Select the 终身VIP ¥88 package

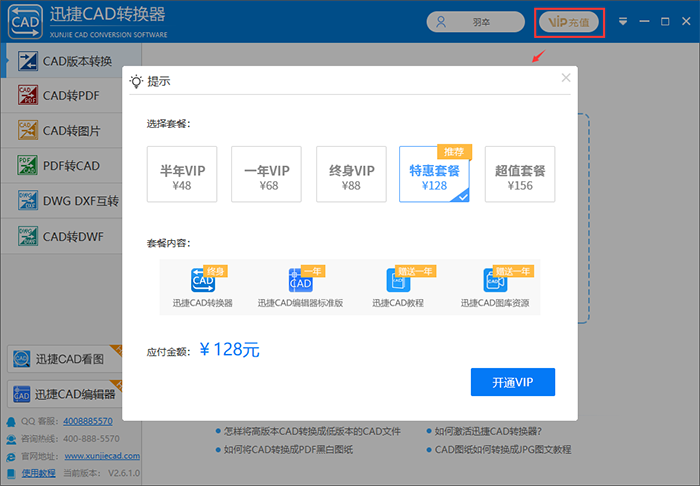point(351,174)
